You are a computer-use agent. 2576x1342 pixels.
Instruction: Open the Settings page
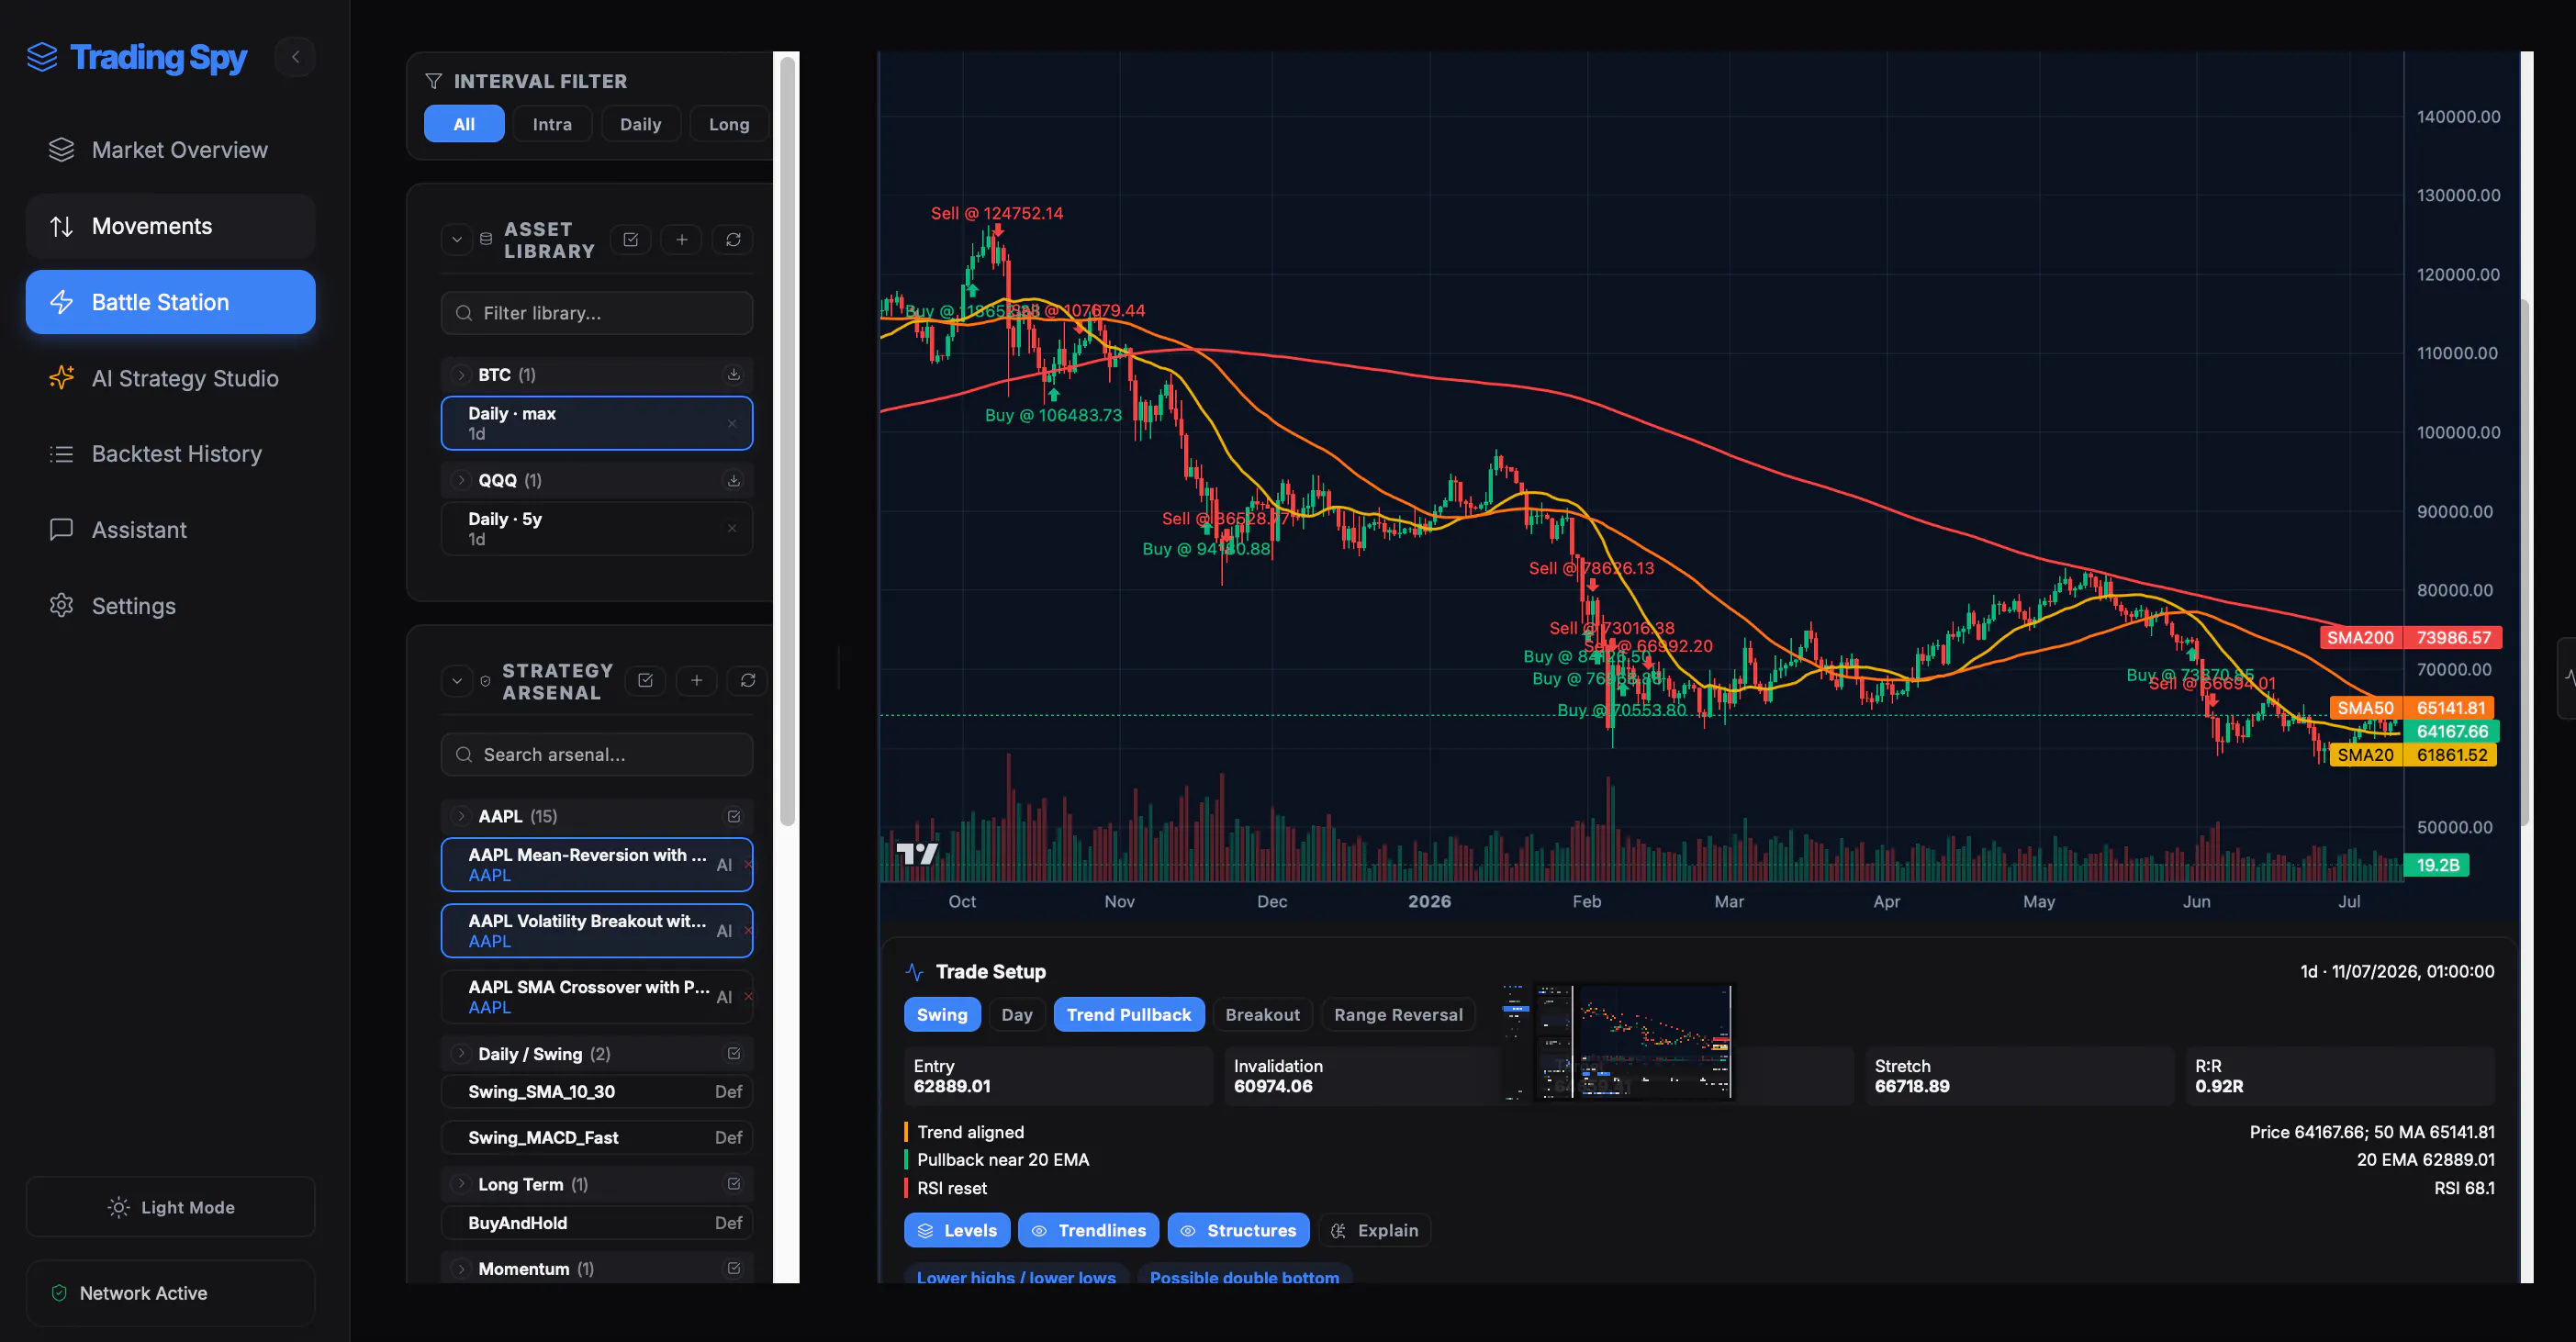pyautogui.click(x=170, y=606)
